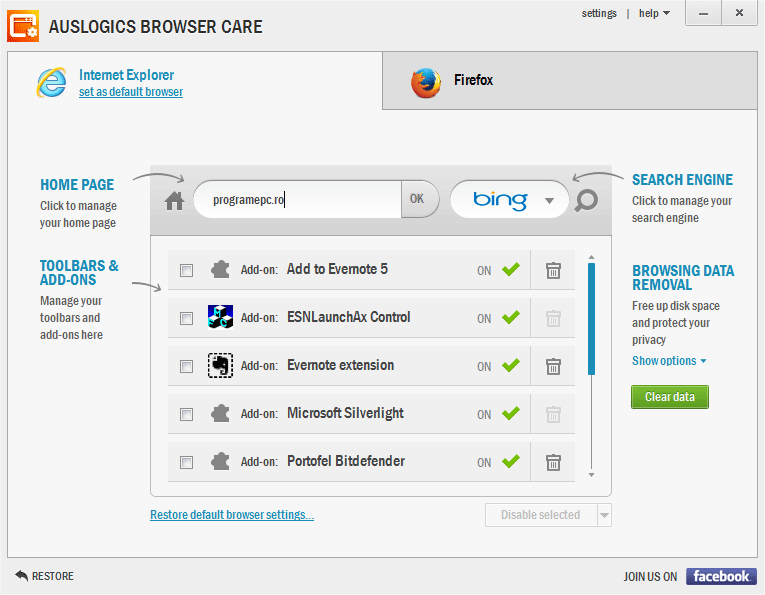This screenshot has width=765, height=595.
Task: Select the Evernote extension checkbox
Action: (186, 366)
